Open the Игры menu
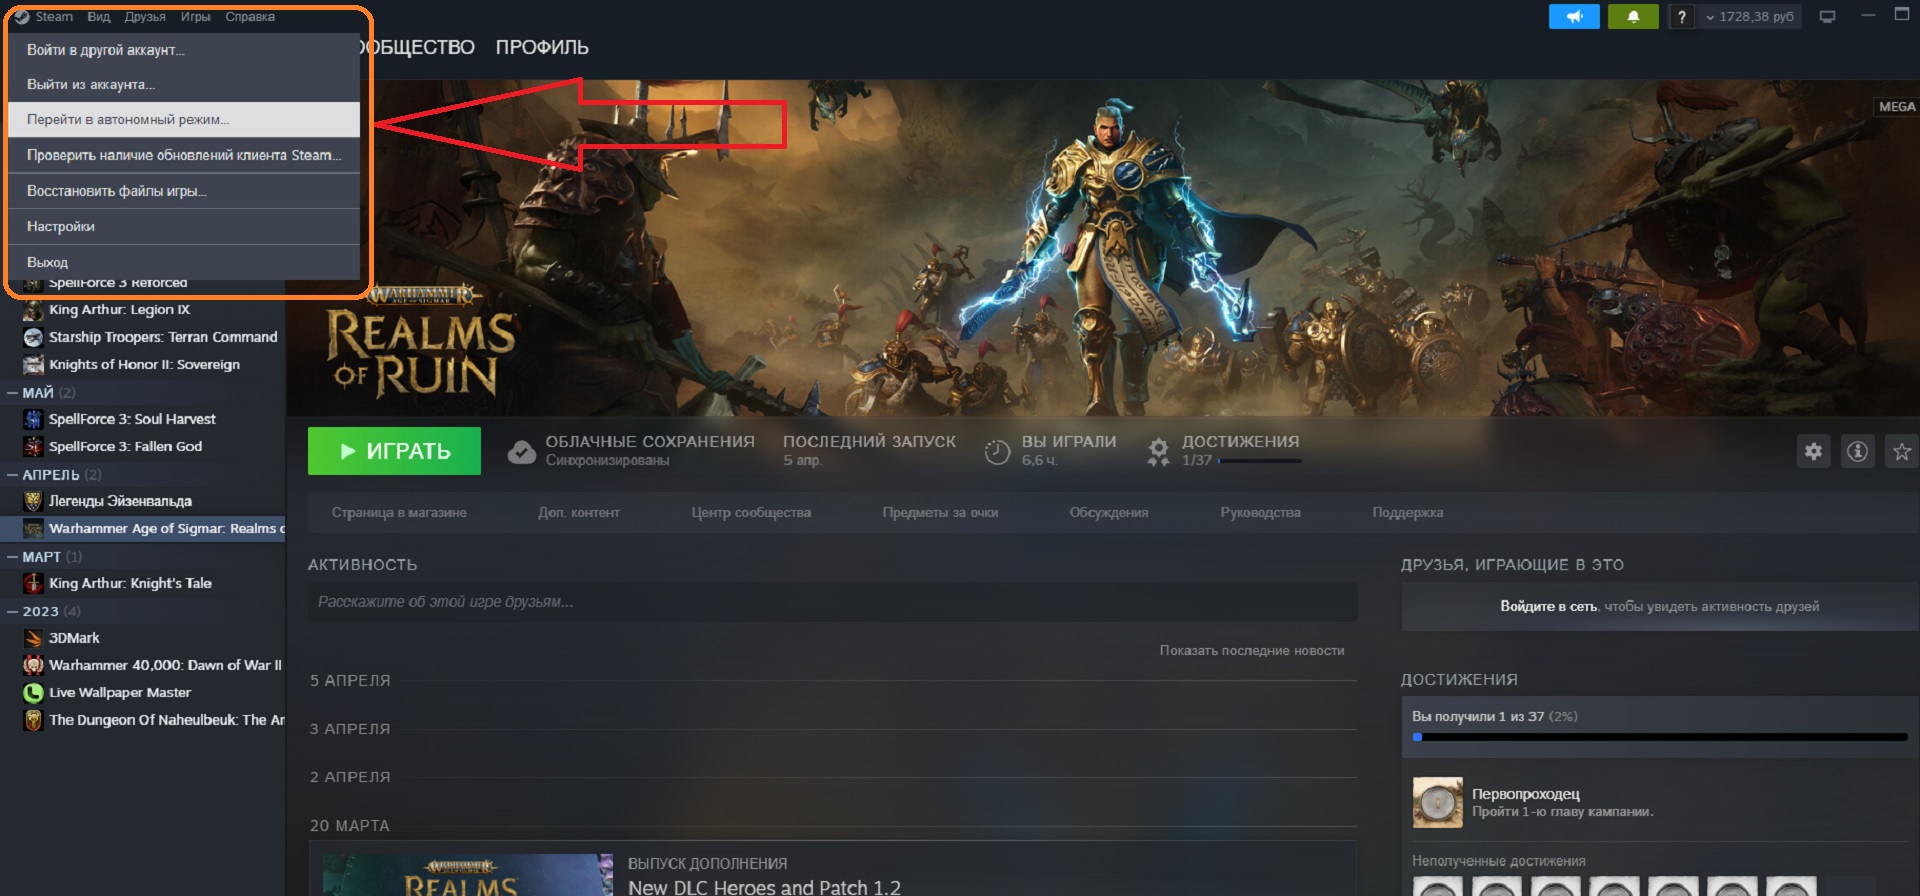Screen dimensions: 1920x896 click(x=196, y=17)
